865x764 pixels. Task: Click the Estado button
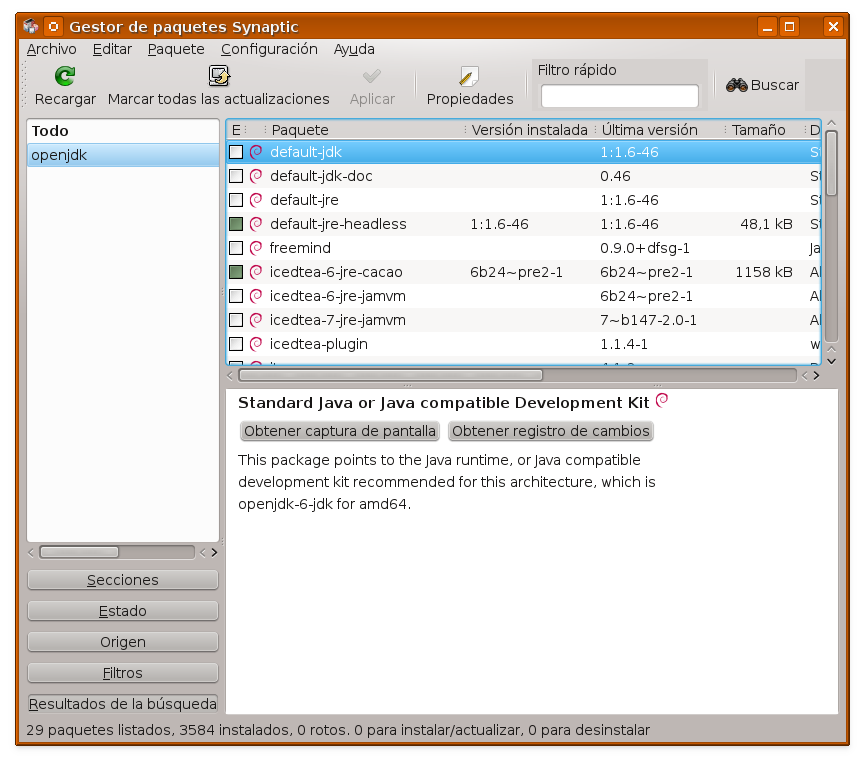point(122,611)
